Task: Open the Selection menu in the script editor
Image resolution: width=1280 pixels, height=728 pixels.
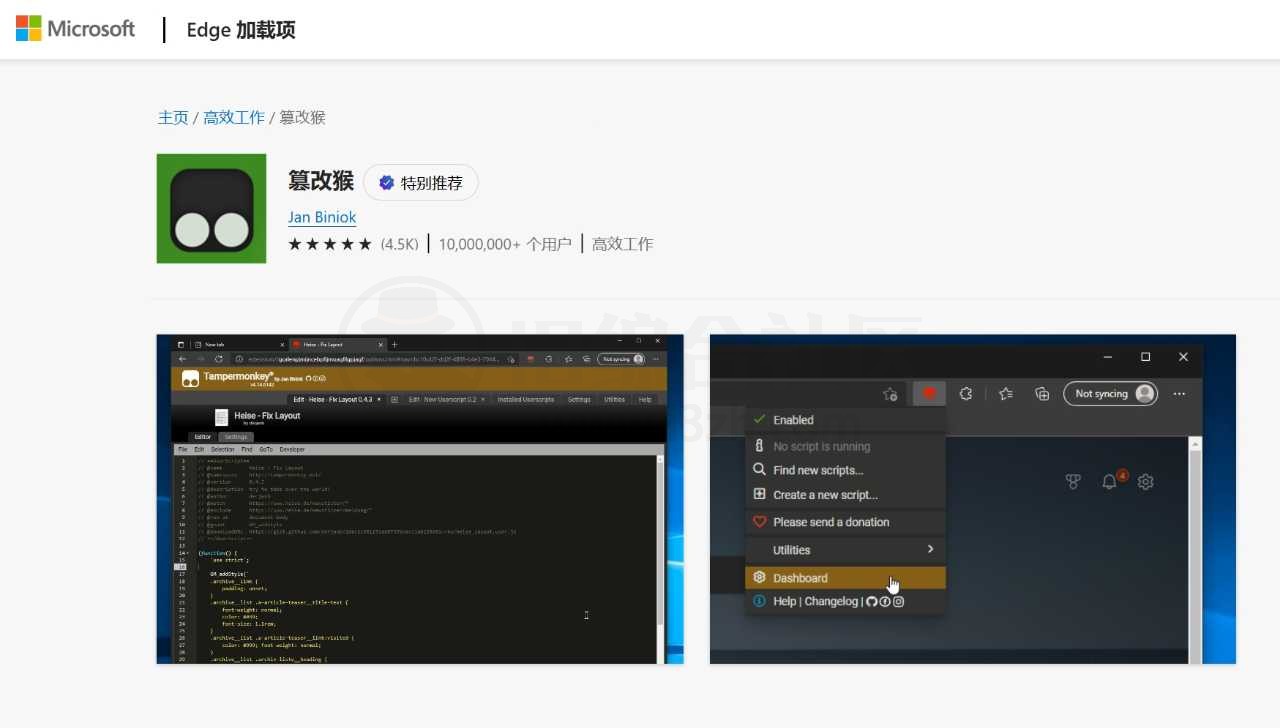Action: pyautogui.click(x=223, y=450)
